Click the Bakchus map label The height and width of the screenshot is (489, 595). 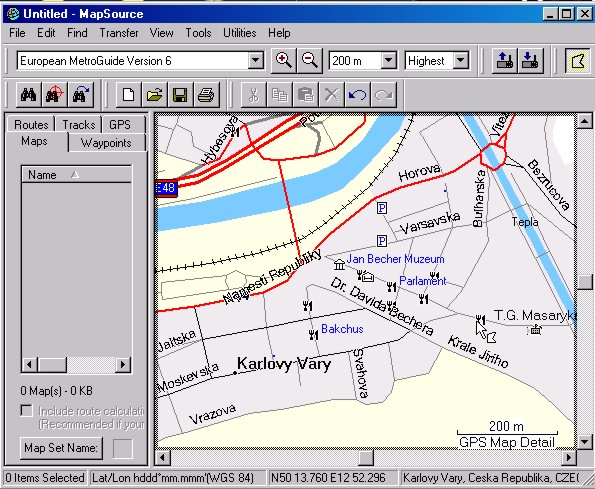[342, 329]
